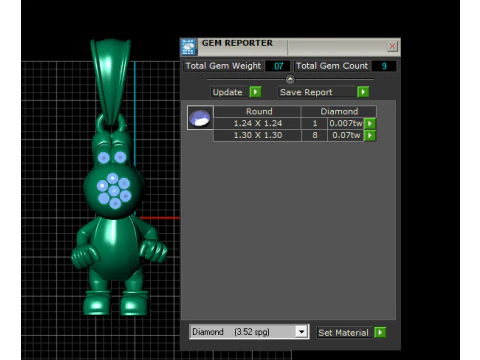
Task: Click the green arrow for 0.007tw row
Action: (x=370, y=124)
